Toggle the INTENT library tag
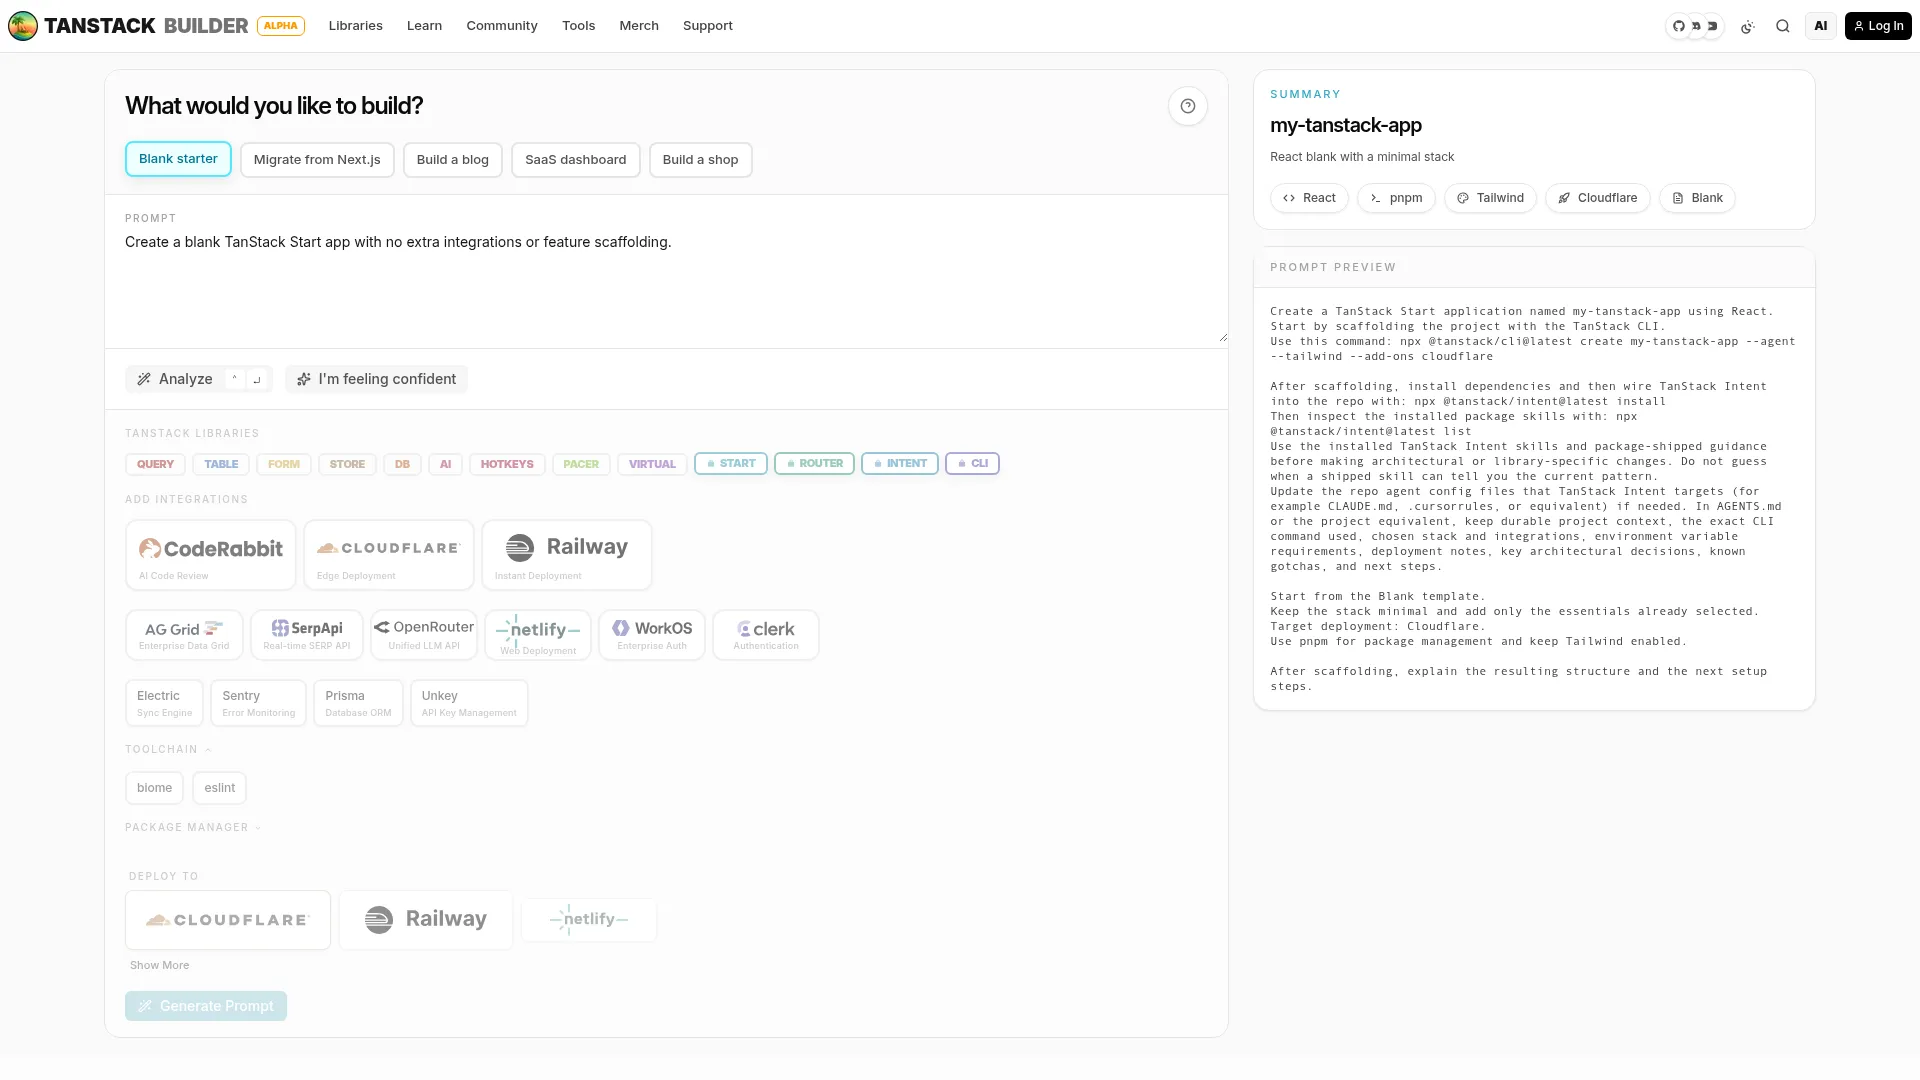Screen dimensions: 1920x1080 pos(900,464)
